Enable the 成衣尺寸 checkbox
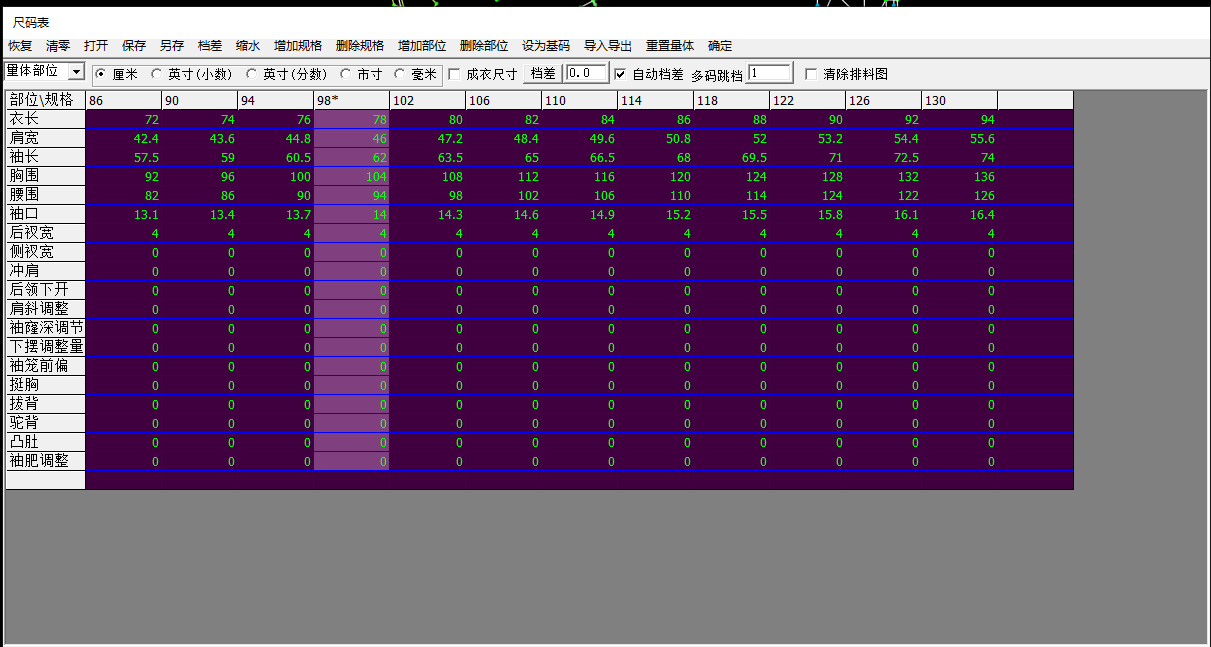The width and height of the screenshot is (1211, 647). [454, 74]
